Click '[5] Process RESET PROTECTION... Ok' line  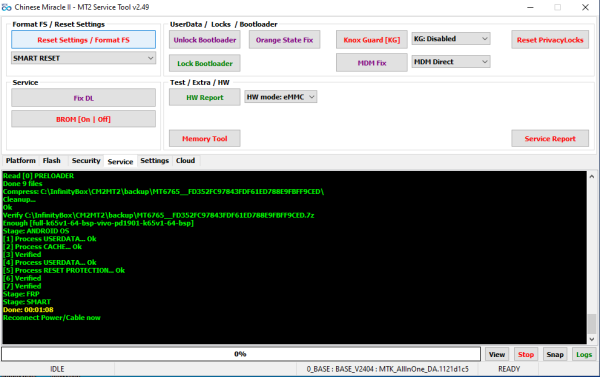click(64, 270)
